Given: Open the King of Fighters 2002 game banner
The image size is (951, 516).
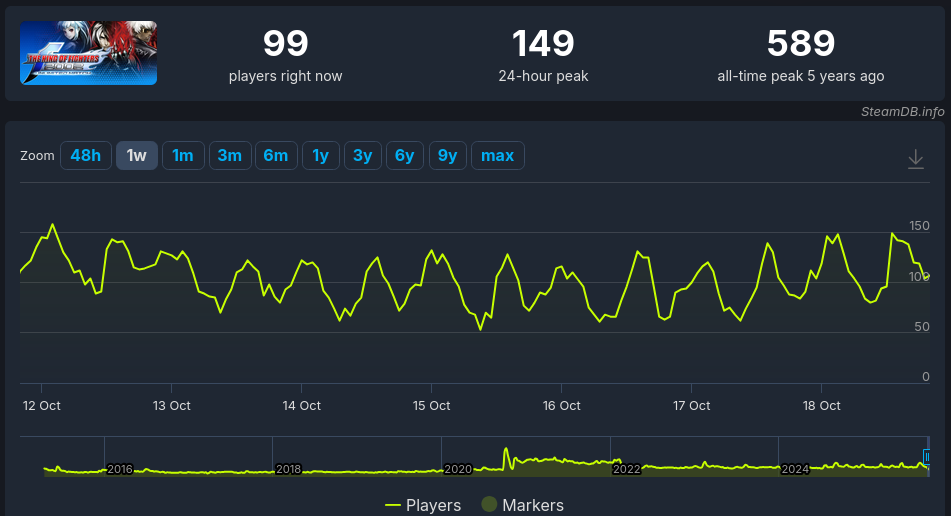Looking at the screenshot, I should (x=89, y=53).
